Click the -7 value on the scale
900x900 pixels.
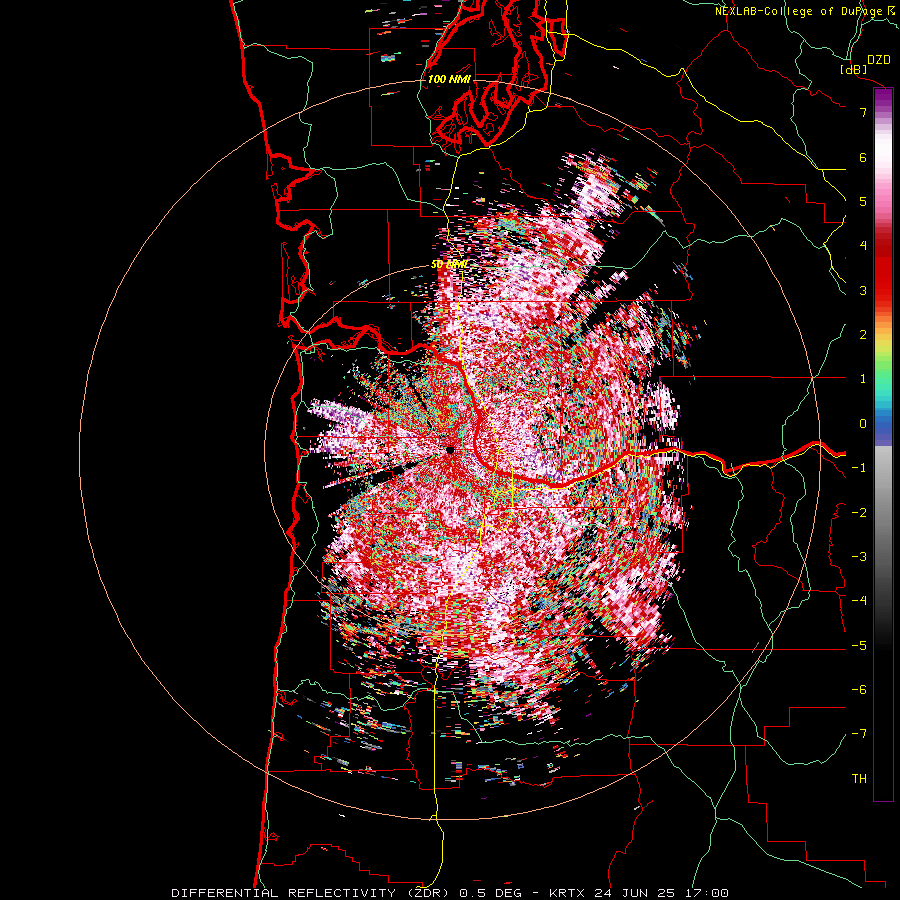click(859, 734)
